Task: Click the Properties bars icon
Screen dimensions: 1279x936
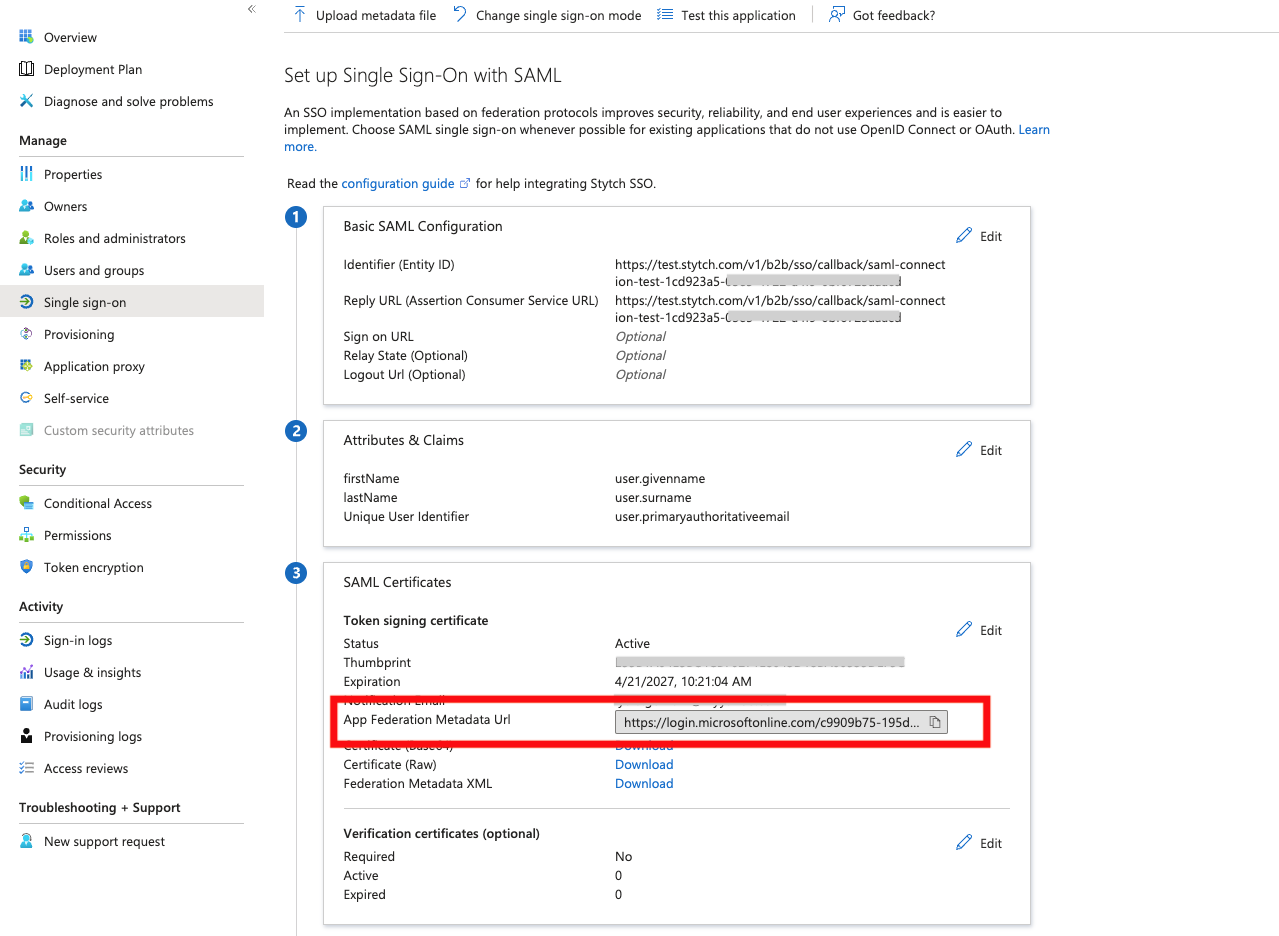Action: tap(26, 174)
